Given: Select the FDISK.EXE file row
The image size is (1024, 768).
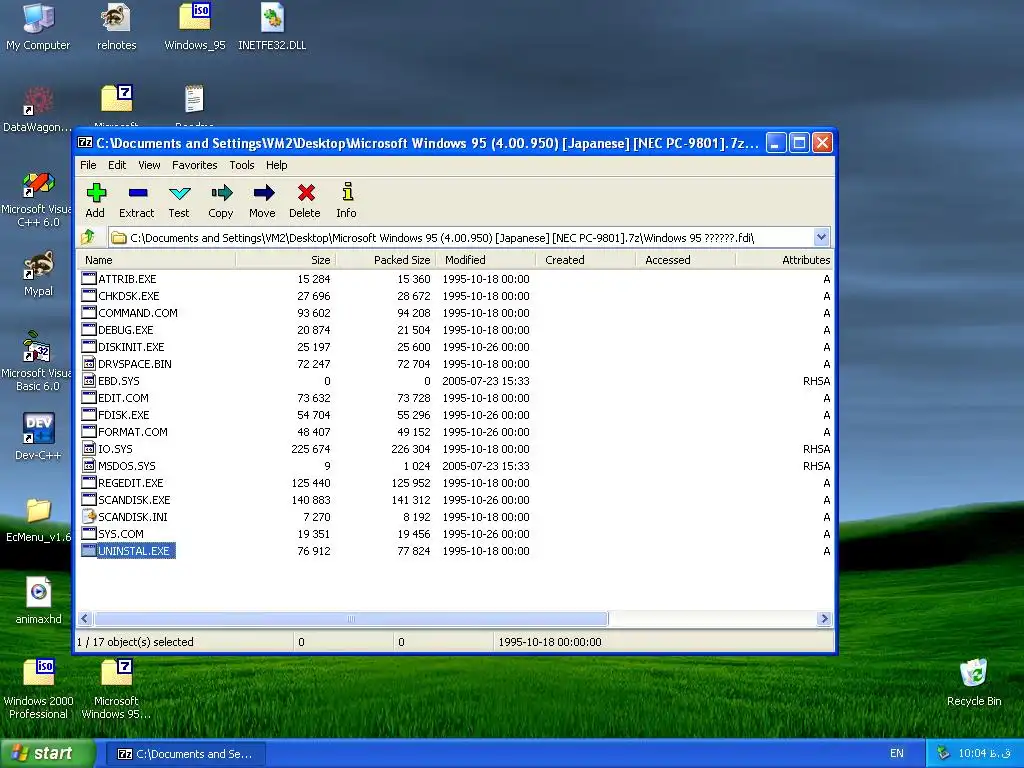Looking at the screenshot, I should (x=455, y=415).
